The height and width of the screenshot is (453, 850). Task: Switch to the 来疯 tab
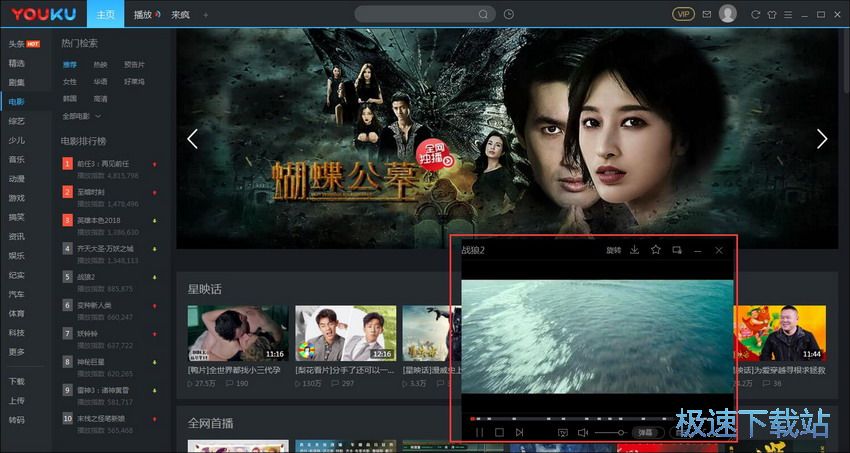[x=181, y=15]
